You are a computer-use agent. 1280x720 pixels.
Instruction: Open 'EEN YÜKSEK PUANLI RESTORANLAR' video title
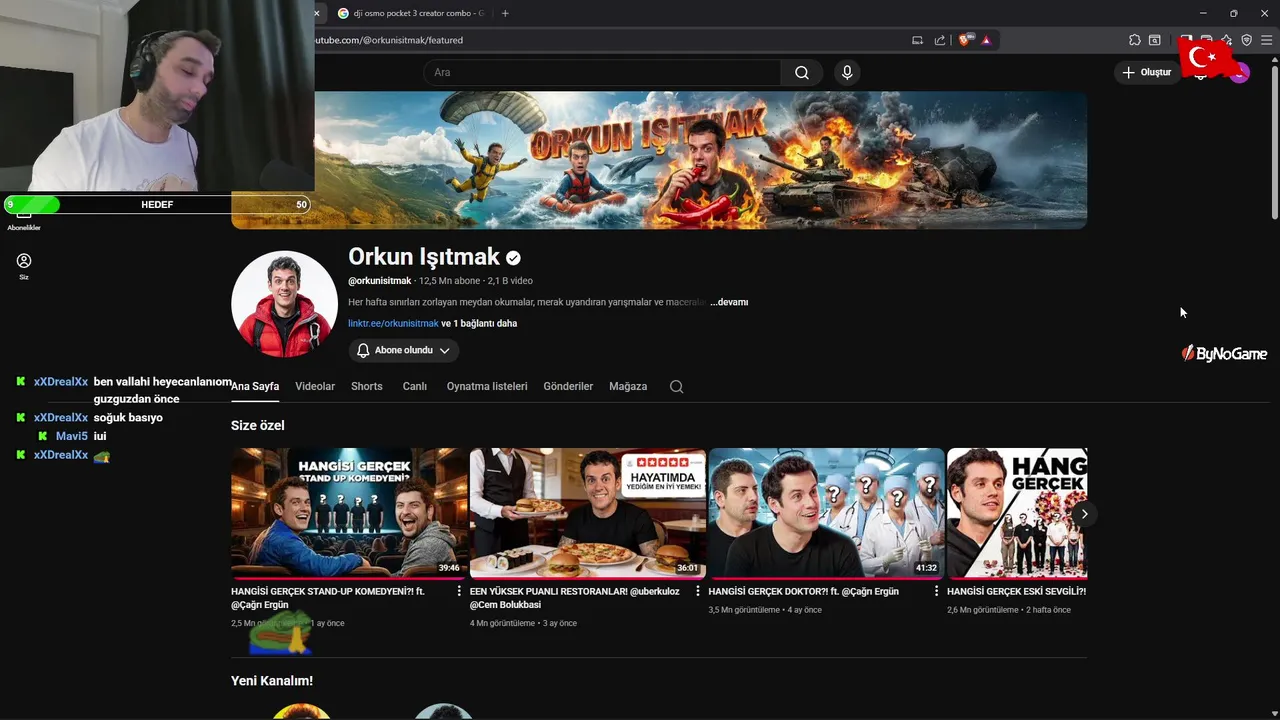(575, 598)
